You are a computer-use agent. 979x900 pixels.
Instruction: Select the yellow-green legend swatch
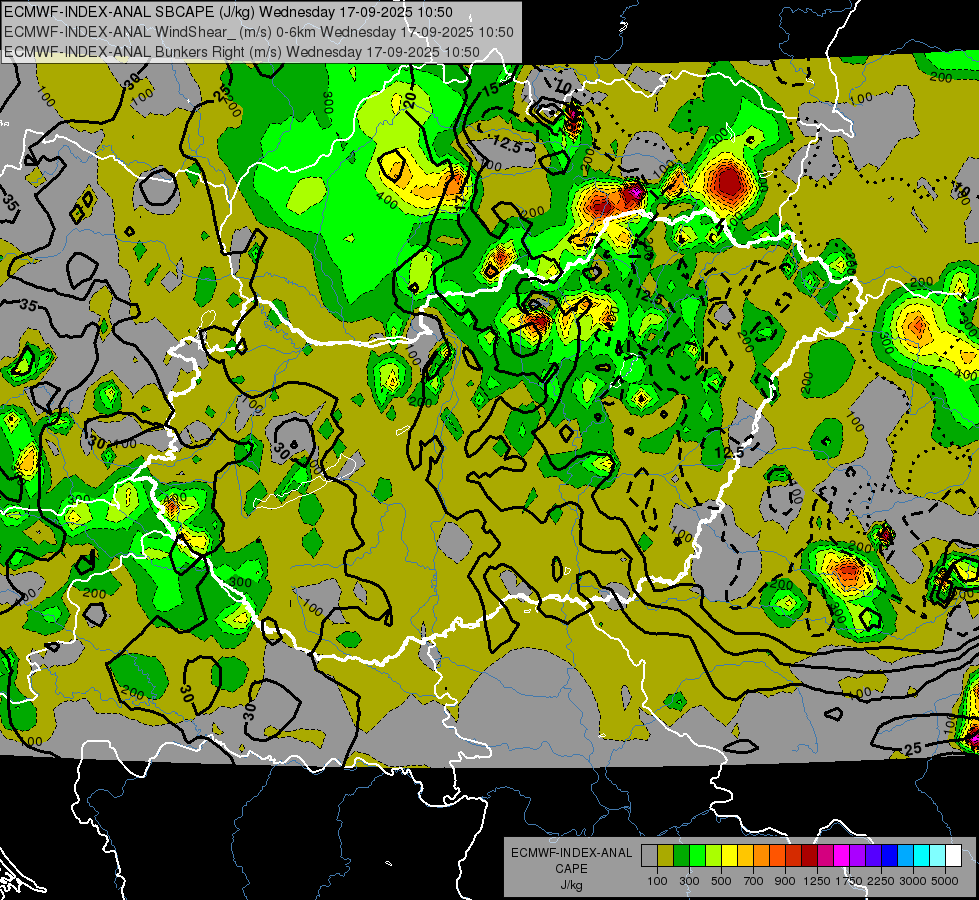click(x=714, y=855)
